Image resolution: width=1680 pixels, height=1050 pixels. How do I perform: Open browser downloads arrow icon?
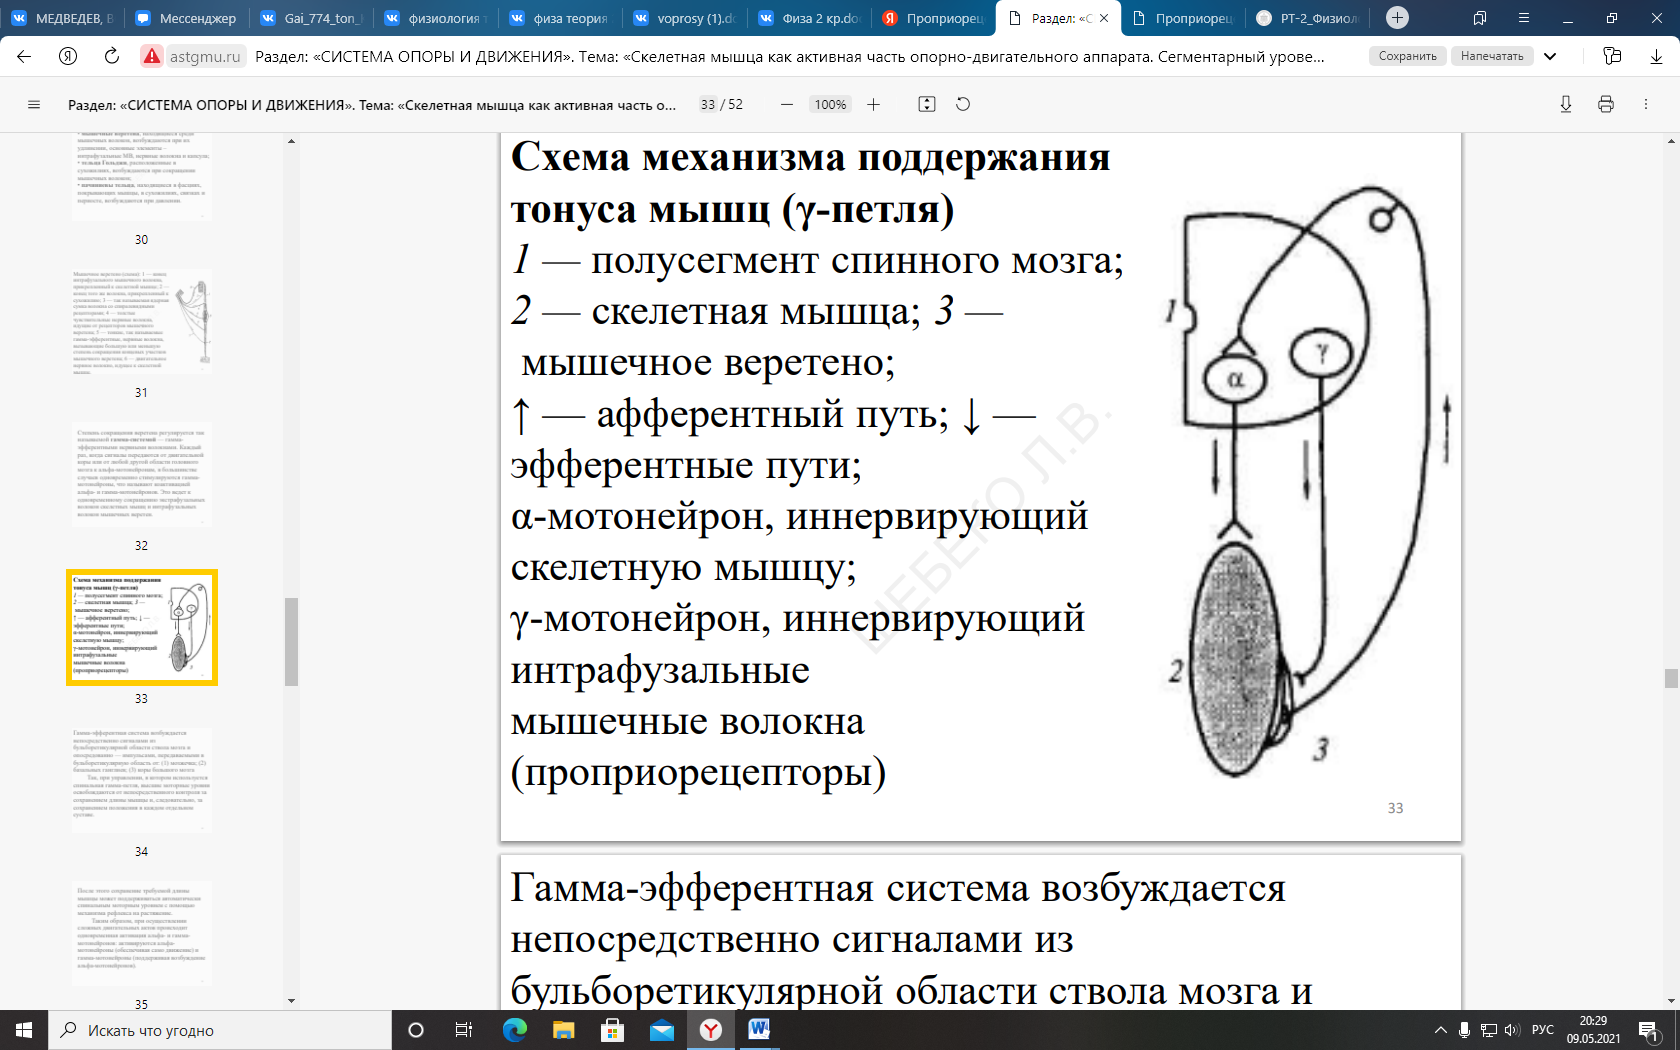[1656, 56]
